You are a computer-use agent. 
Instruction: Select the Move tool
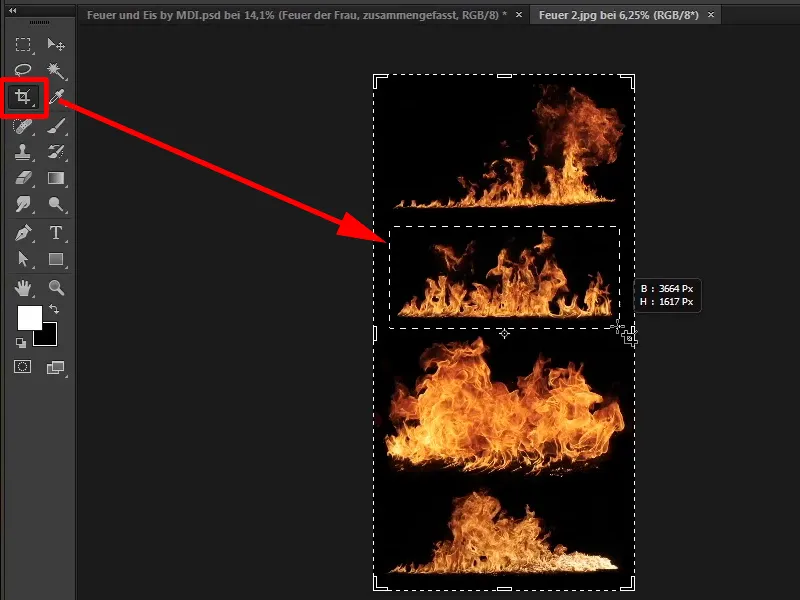pyautogui.click(x=57, y=46)
